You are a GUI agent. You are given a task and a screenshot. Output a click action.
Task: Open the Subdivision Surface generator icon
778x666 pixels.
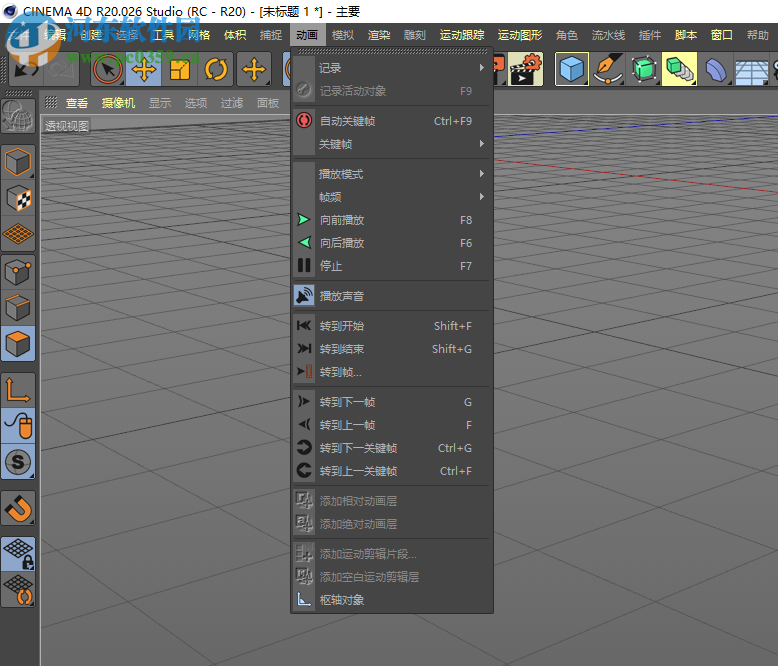(644, 69)
